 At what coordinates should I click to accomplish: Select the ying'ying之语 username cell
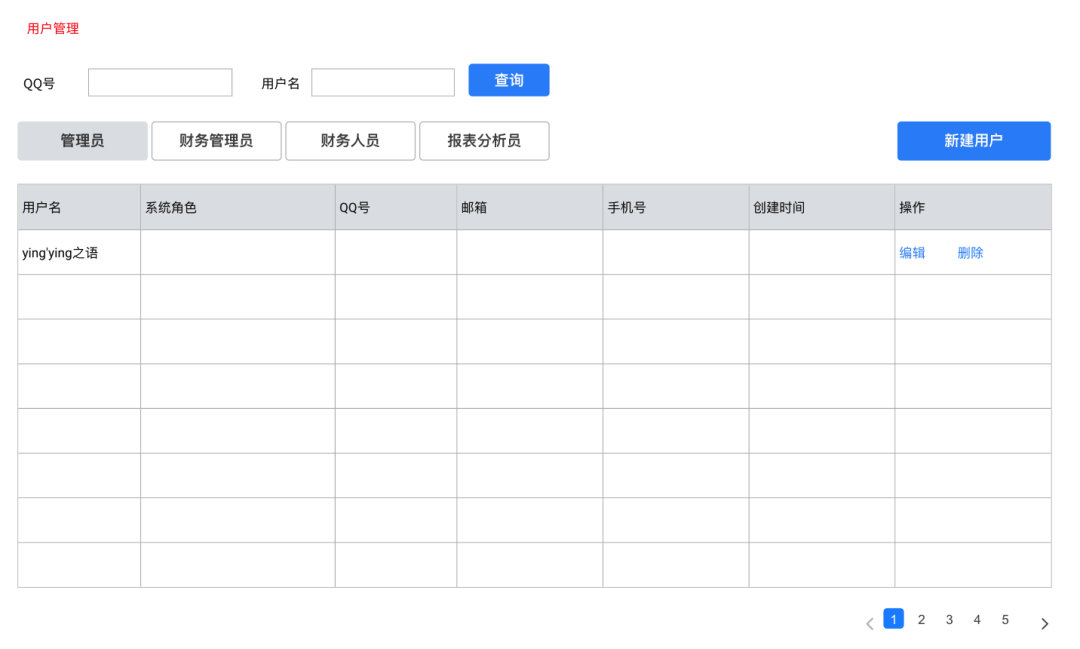[79, 252]
